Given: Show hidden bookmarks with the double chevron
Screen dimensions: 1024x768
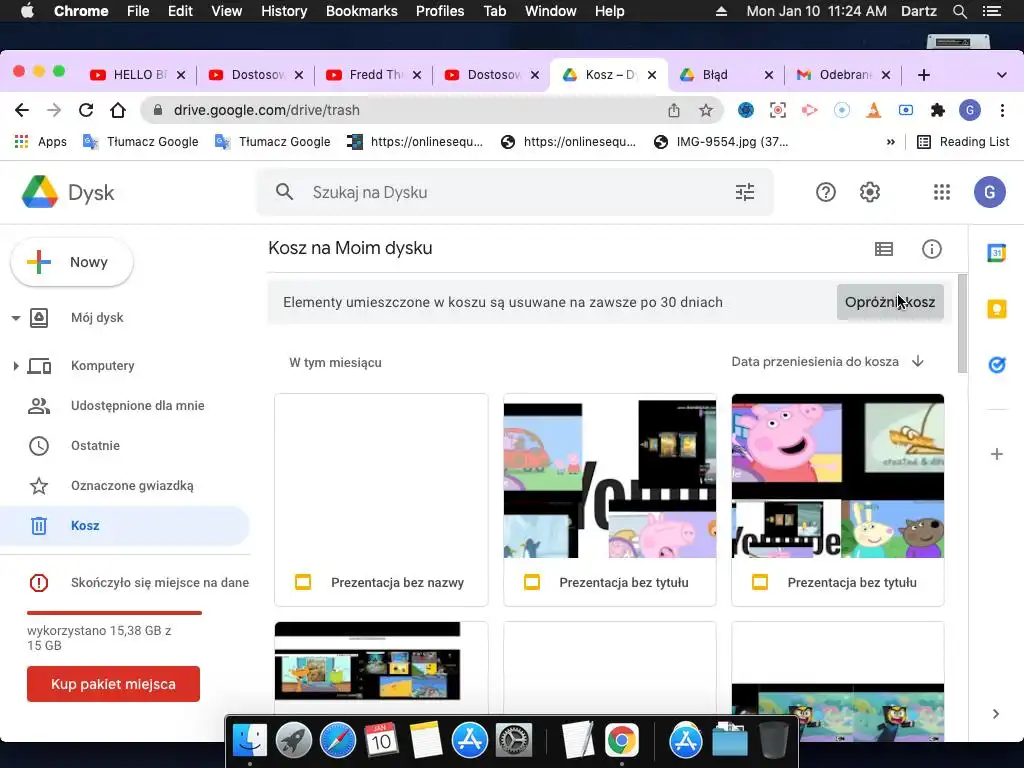Looking at the screenshot, I should pos(890,142).
